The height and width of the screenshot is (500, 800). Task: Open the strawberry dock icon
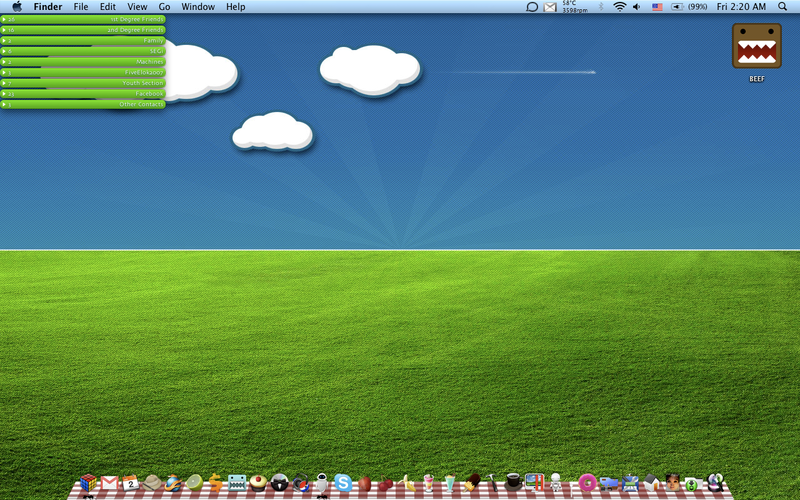tap(364, 483)
